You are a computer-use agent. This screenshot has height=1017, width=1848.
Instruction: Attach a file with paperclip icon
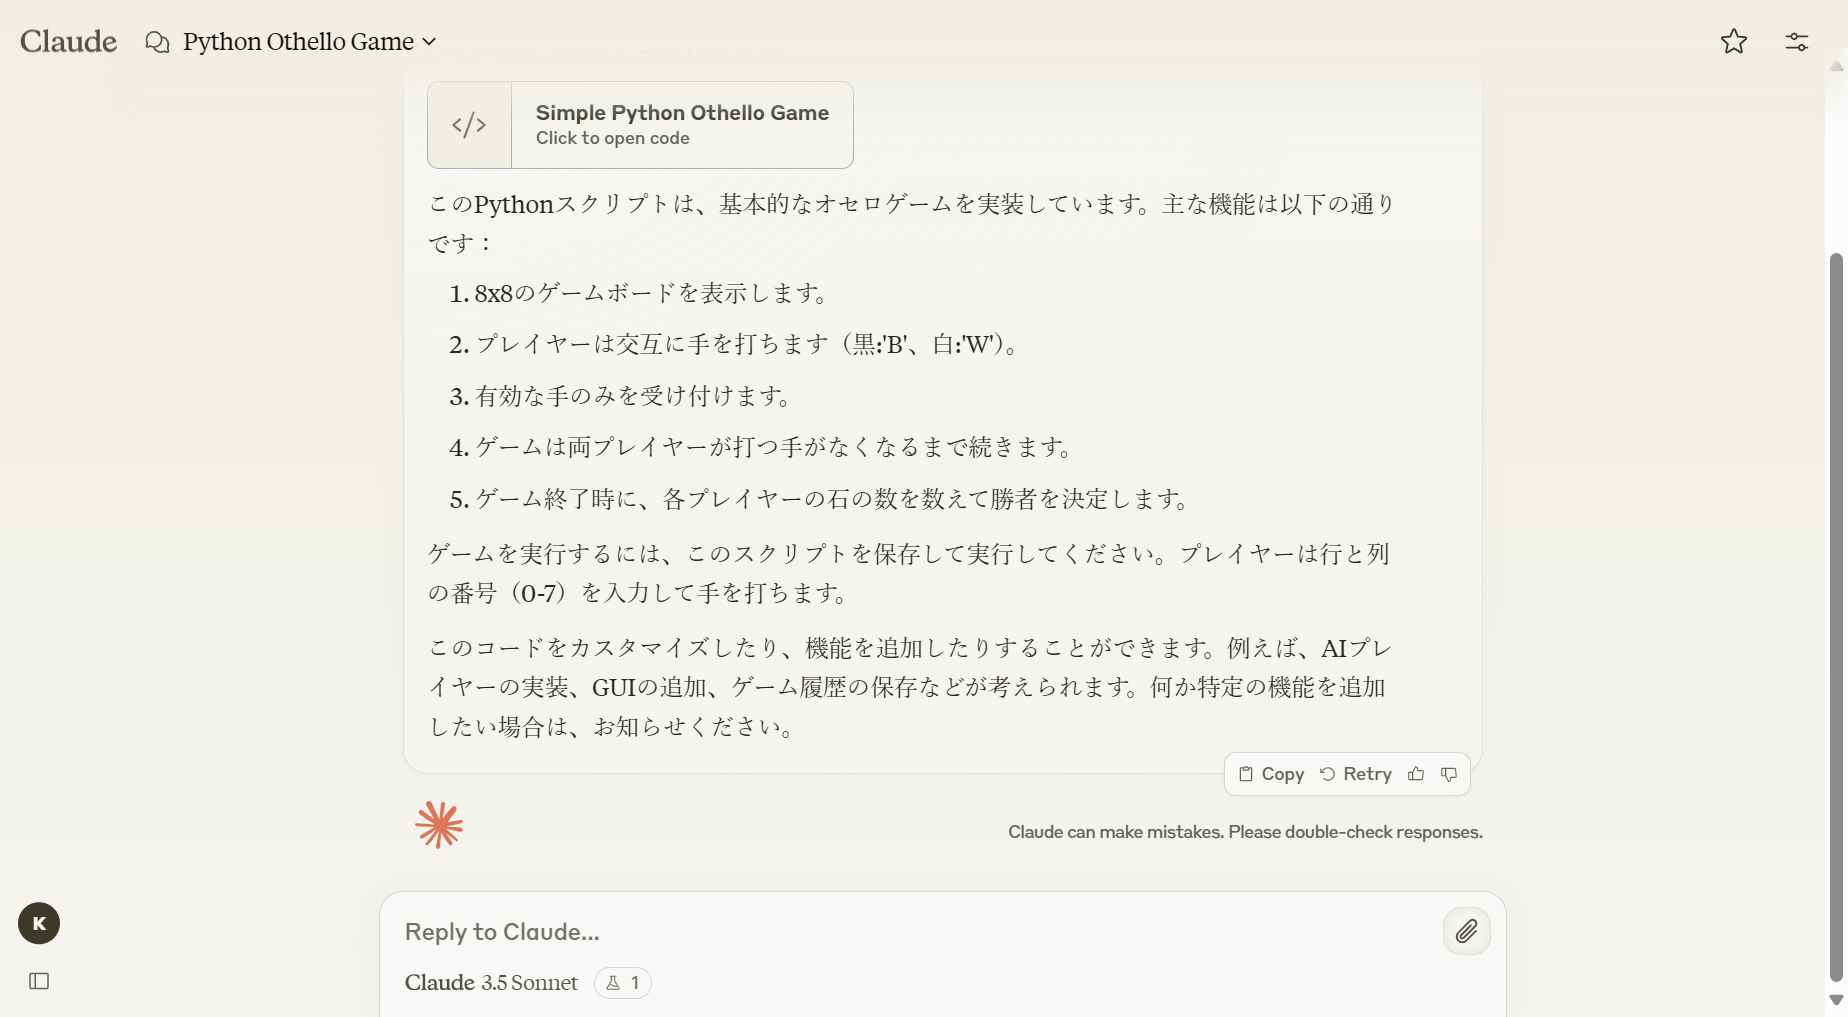1466,932
